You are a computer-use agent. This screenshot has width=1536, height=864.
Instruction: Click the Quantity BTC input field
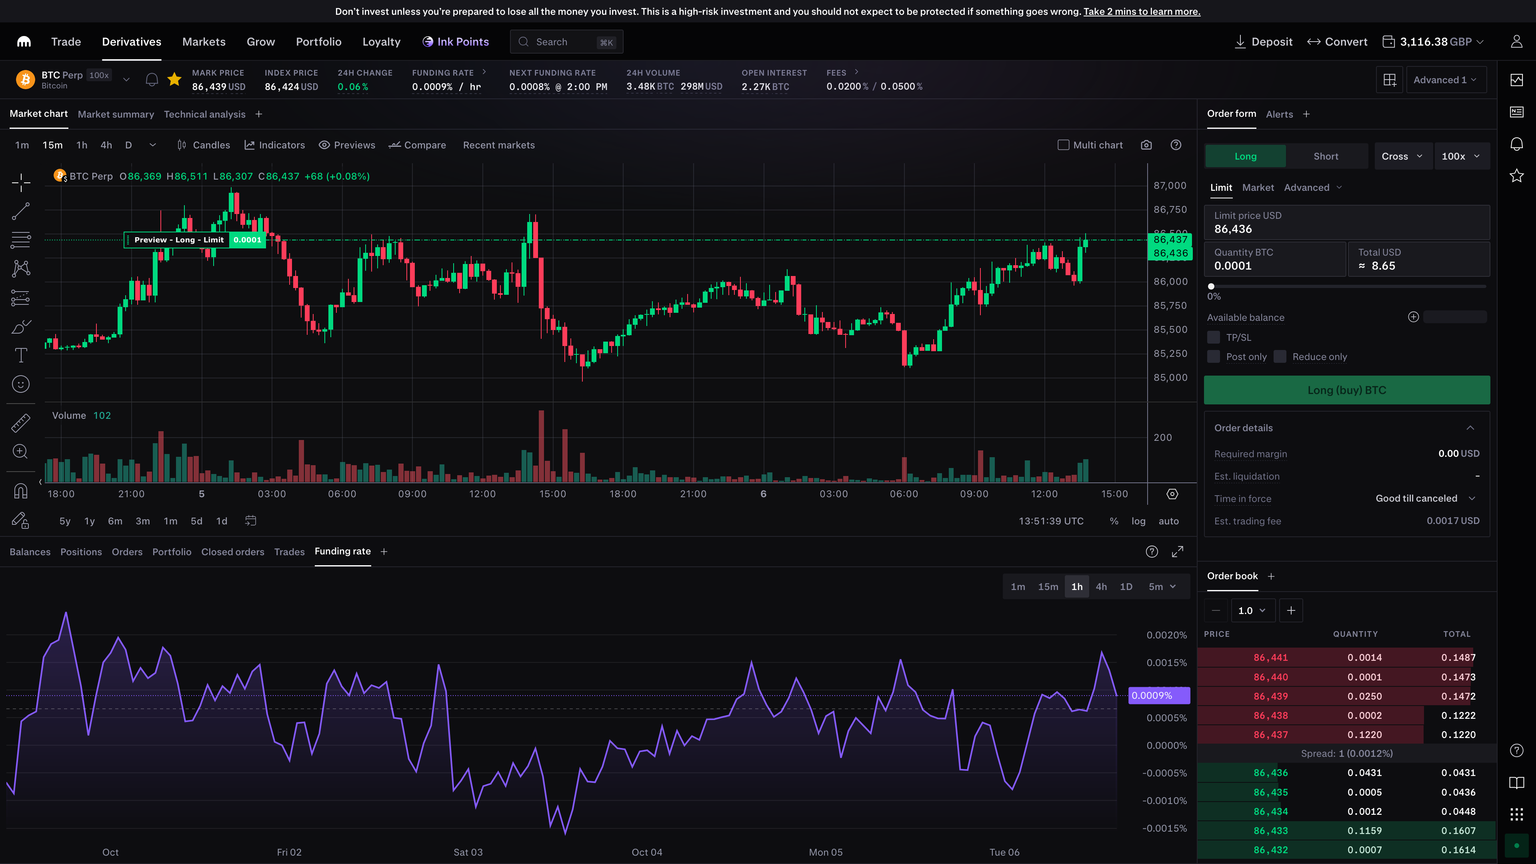[1275, 259]
